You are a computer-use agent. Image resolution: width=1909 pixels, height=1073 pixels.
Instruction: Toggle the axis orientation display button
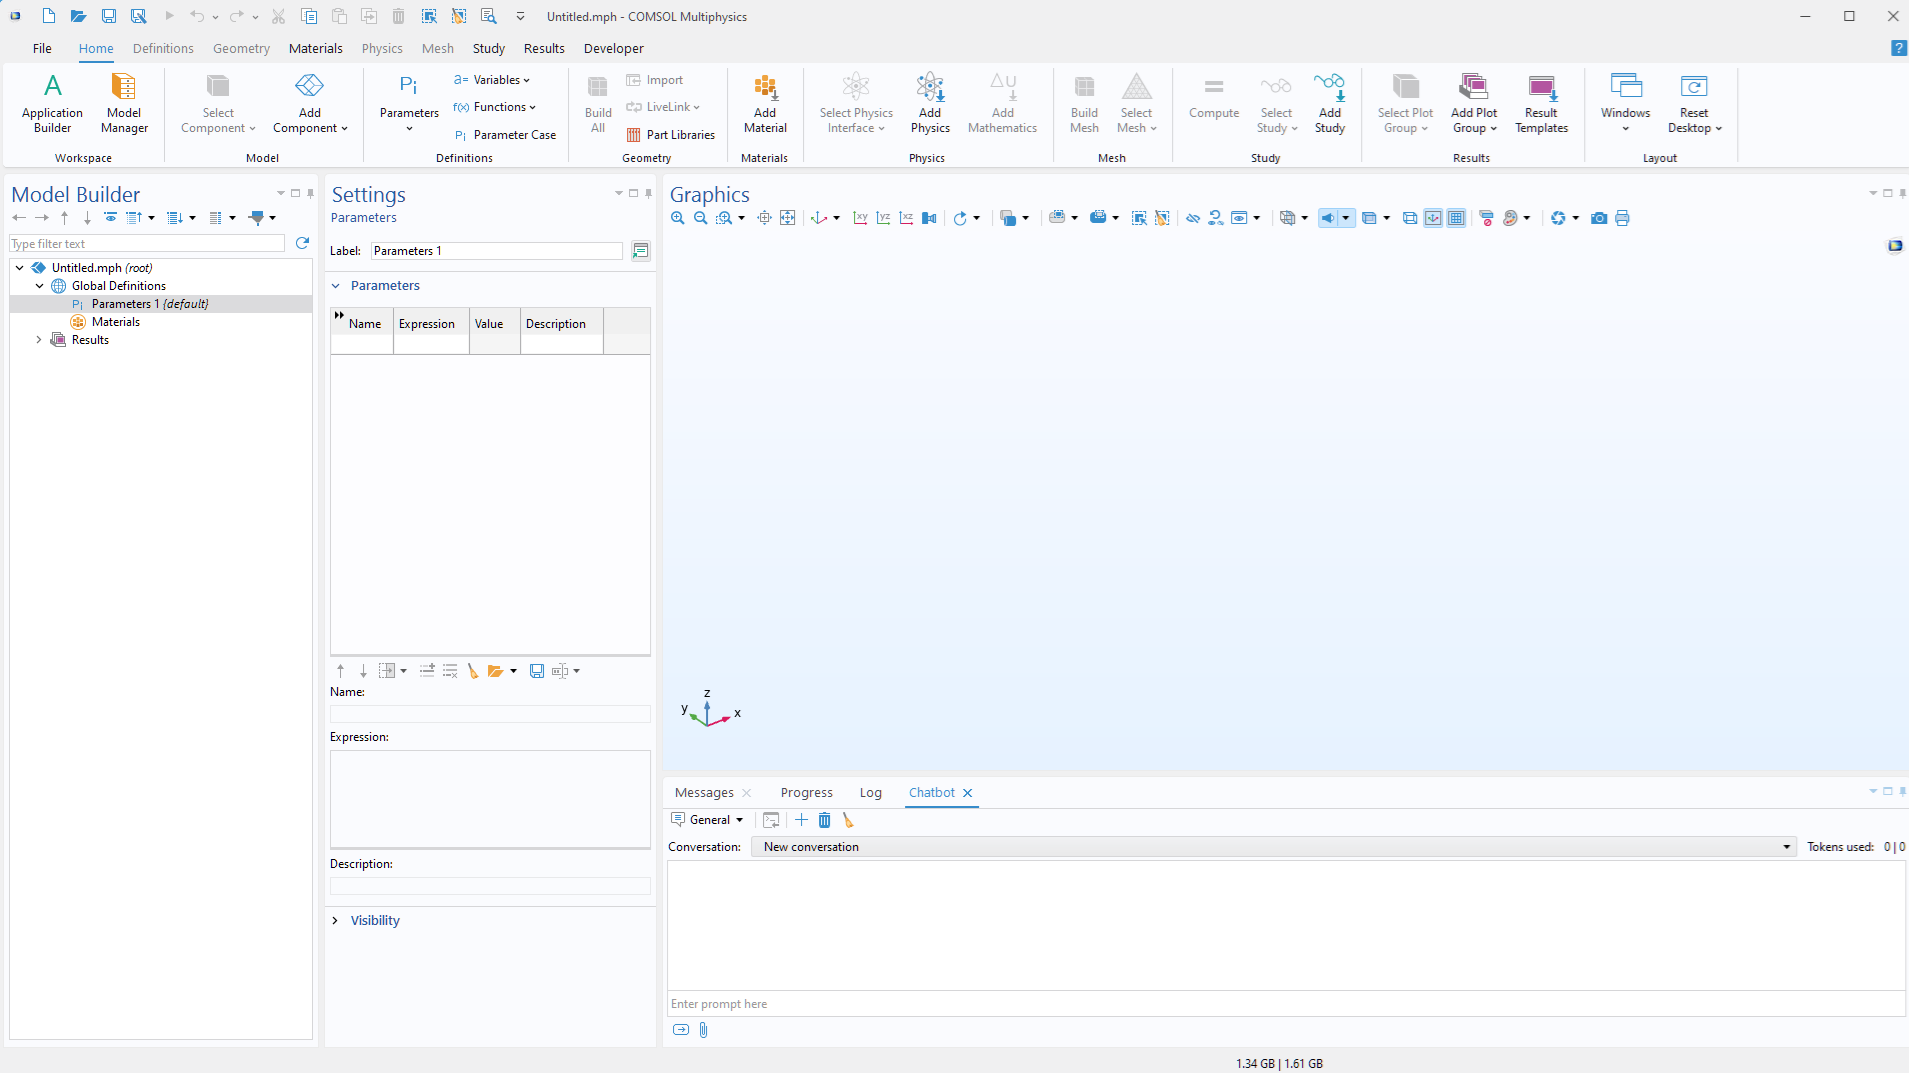[x=1433, y=218]
